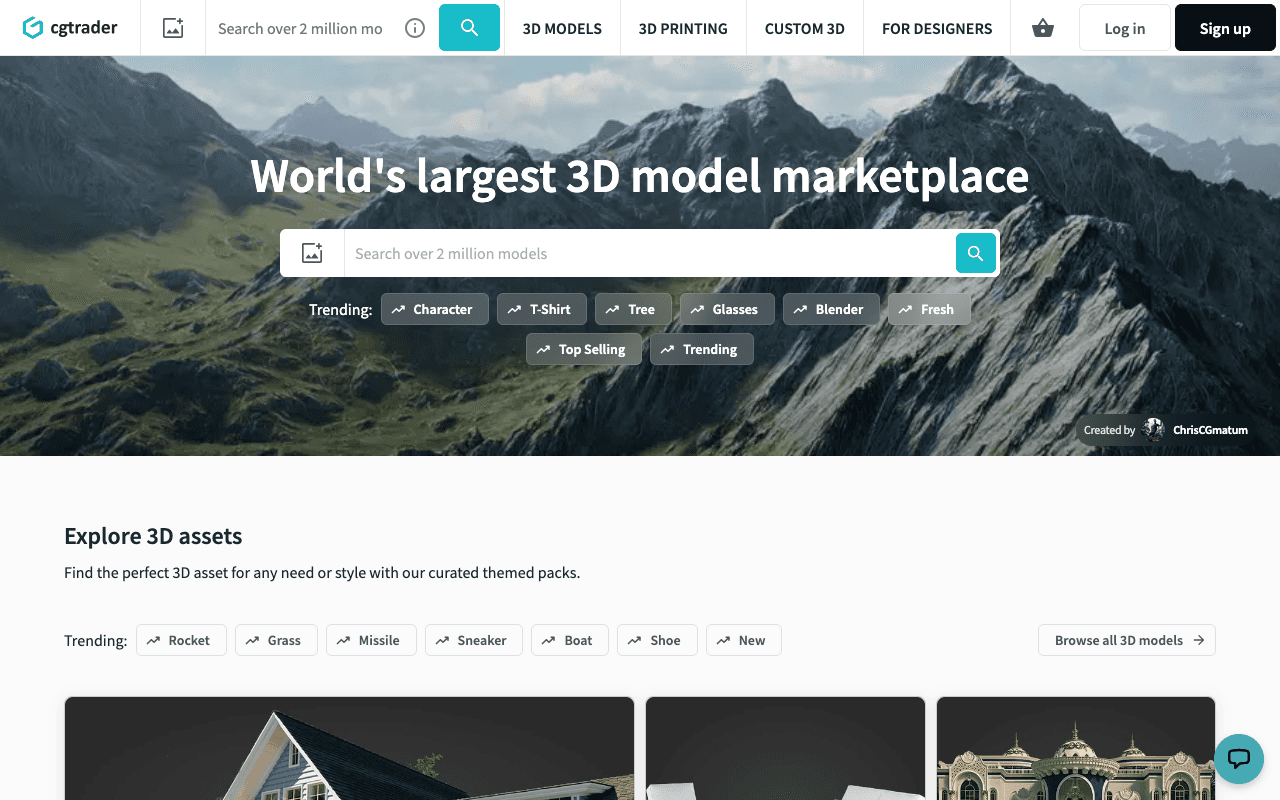Focus the hero 'Search over 2 million models' field
Screen dimensions: 1280x800
point(650,253)
